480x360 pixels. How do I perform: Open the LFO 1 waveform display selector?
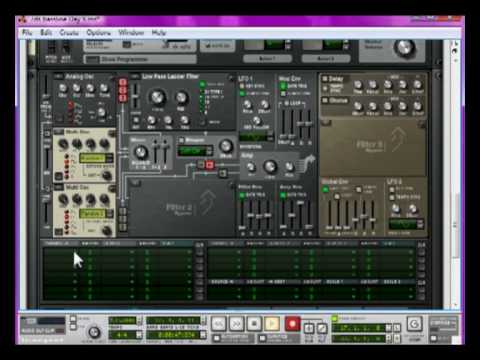click(256, 137)
